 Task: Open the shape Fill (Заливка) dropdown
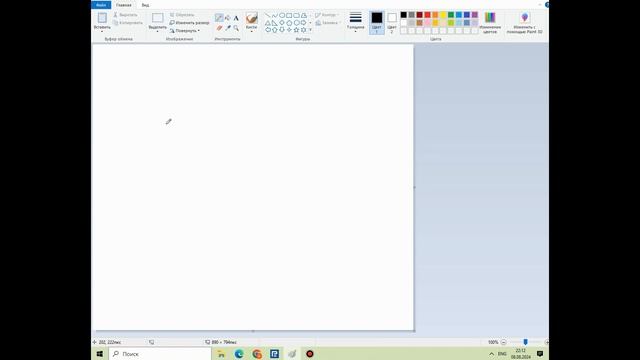(x=328, y=23)
